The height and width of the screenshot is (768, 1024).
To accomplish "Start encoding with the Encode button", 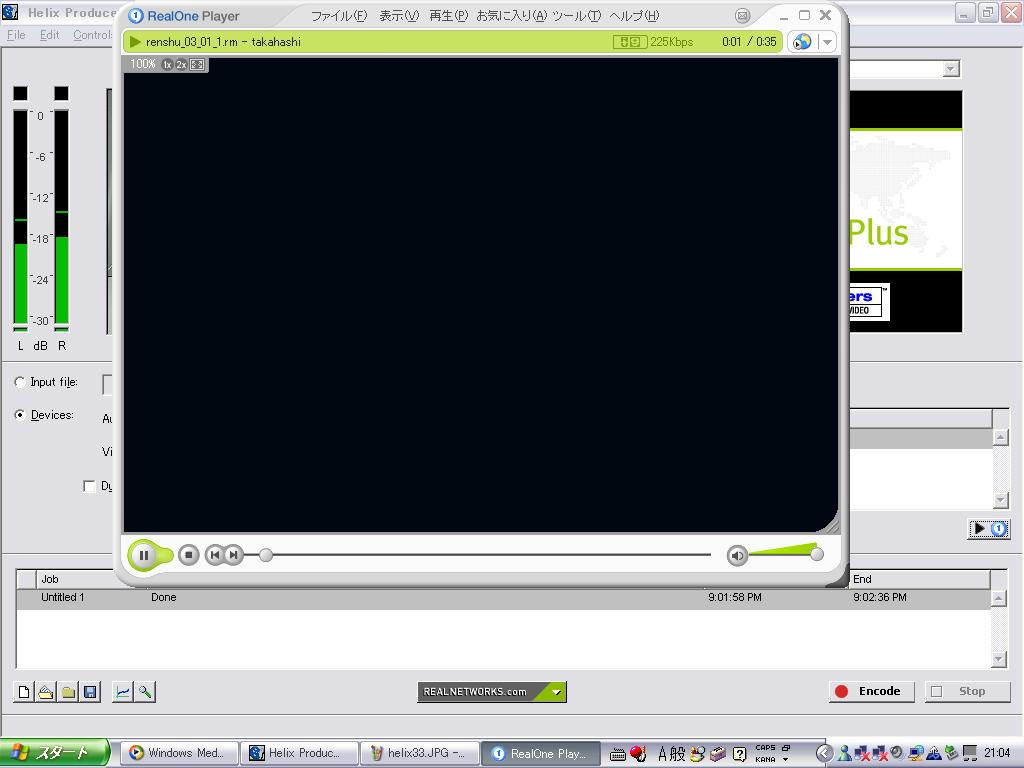I will 871,692.
